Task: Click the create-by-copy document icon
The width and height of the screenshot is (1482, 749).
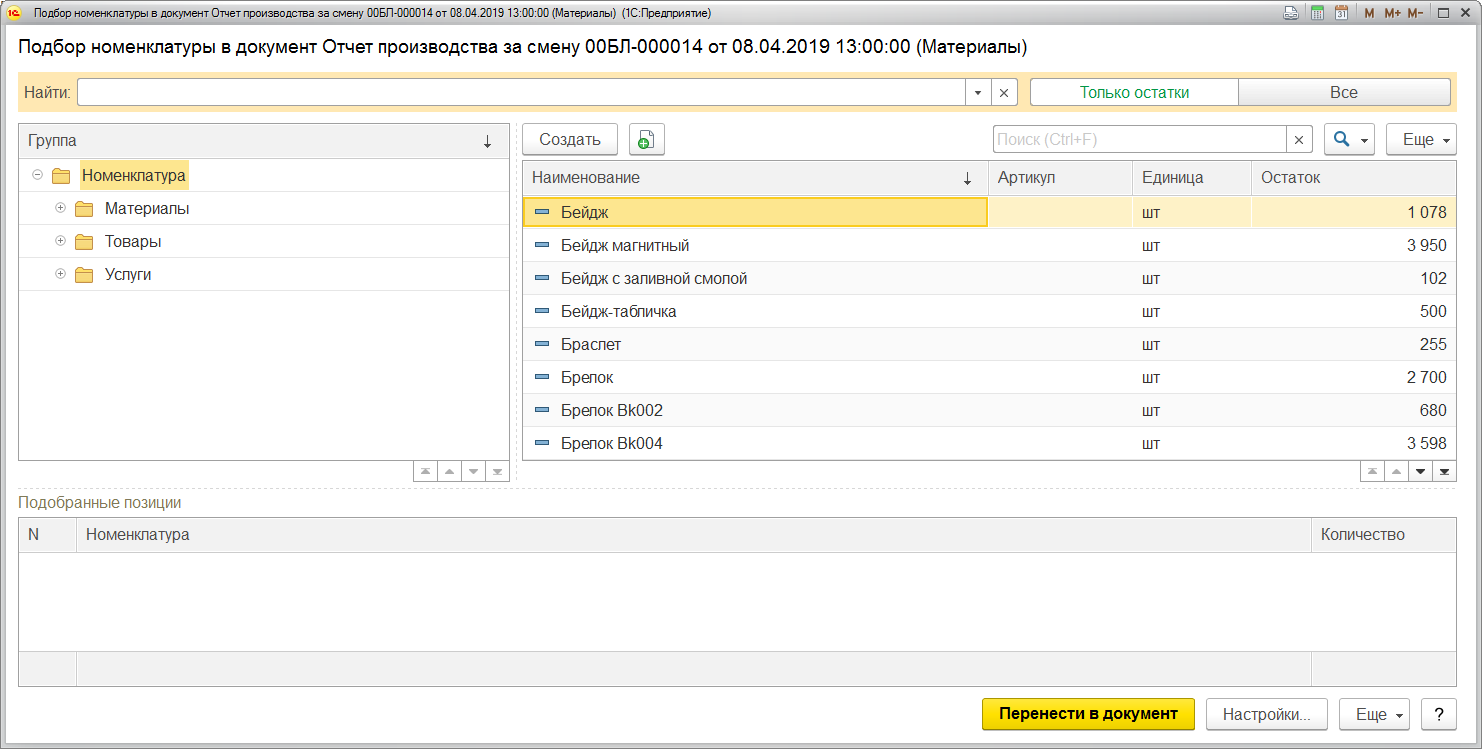Action: [x=646, y=140]
